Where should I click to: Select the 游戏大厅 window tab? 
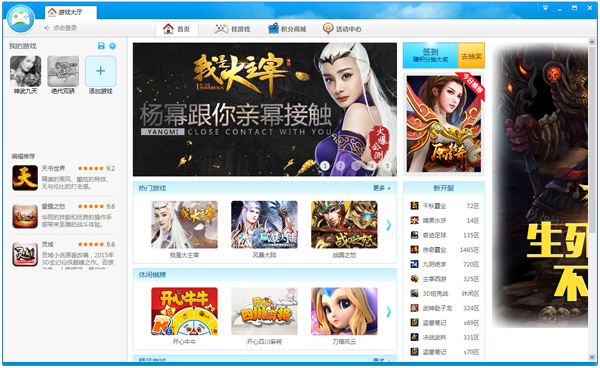[x=70, y=12]
